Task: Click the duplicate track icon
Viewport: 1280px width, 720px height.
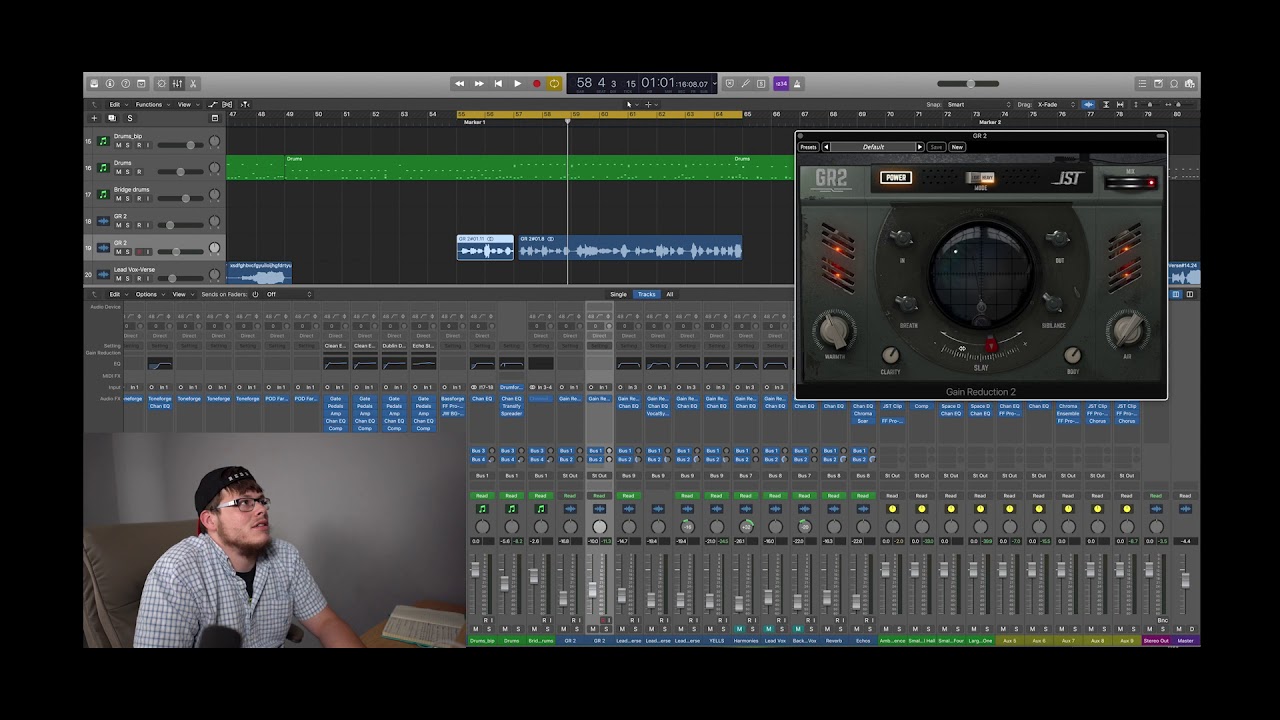Action: point(112,118)
